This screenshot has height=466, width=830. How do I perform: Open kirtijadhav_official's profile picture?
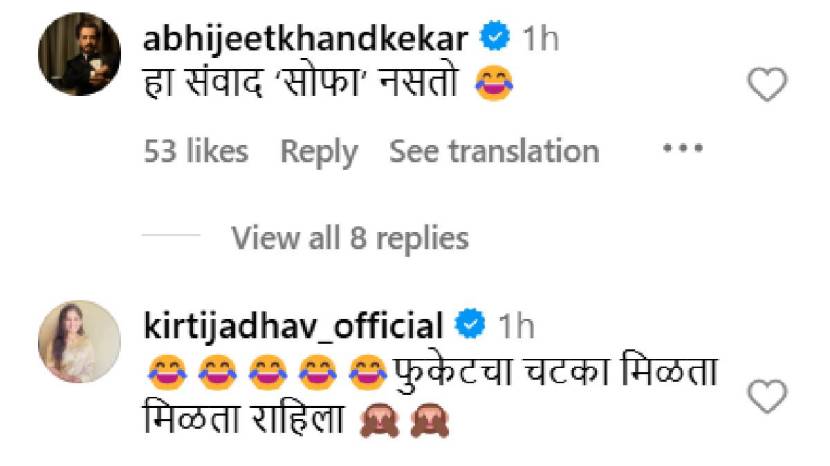(79, 342)
